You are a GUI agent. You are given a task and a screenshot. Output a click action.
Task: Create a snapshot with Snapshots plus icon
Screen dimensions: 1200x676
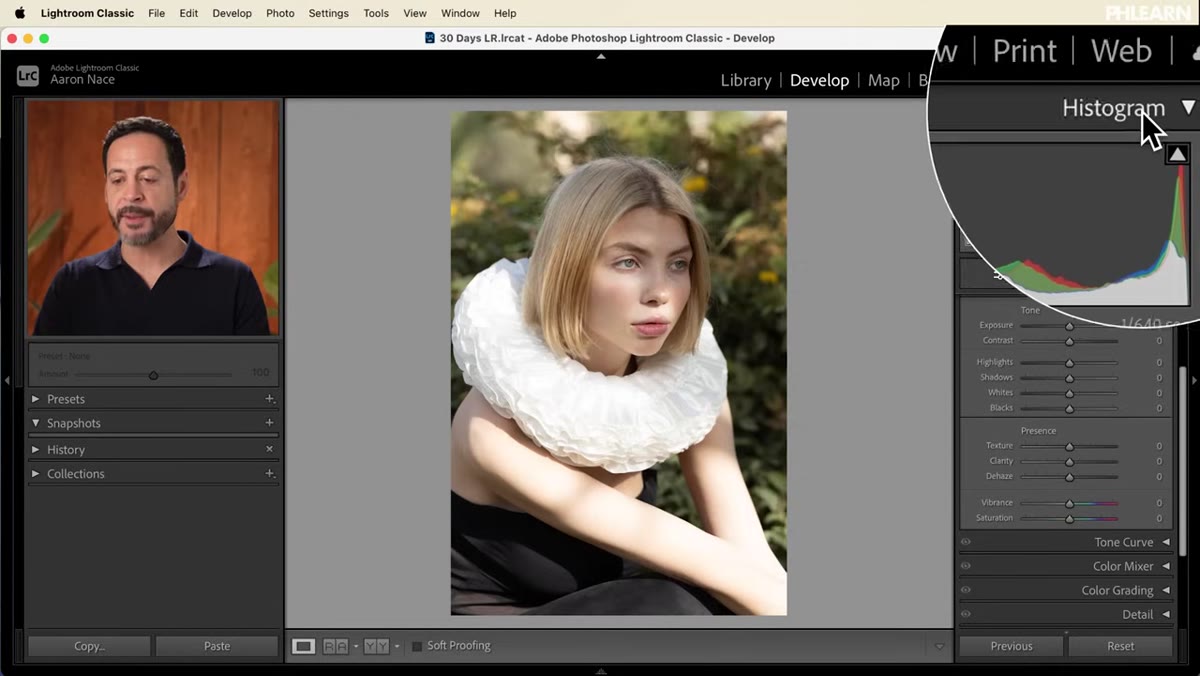[269, 423]
